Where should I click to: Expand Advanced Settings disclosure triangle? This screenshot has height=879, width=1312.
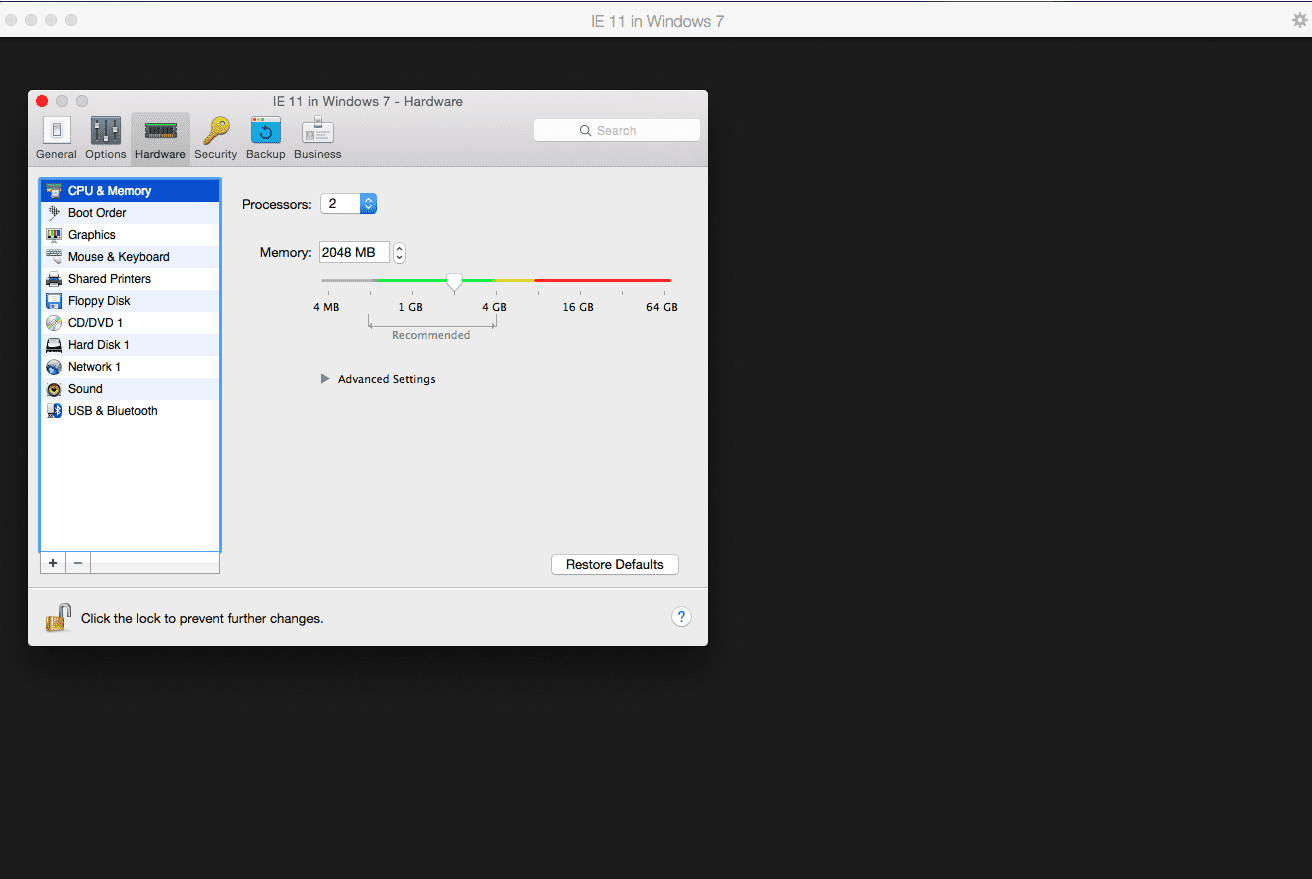pyautogui.click(x=325, y=379)
